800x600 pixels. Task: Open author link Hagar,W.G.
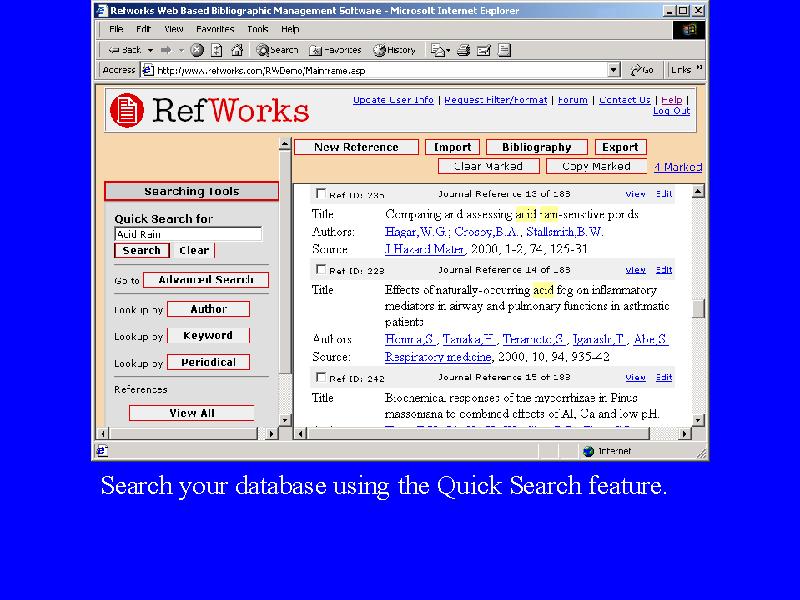coord(416,232)
